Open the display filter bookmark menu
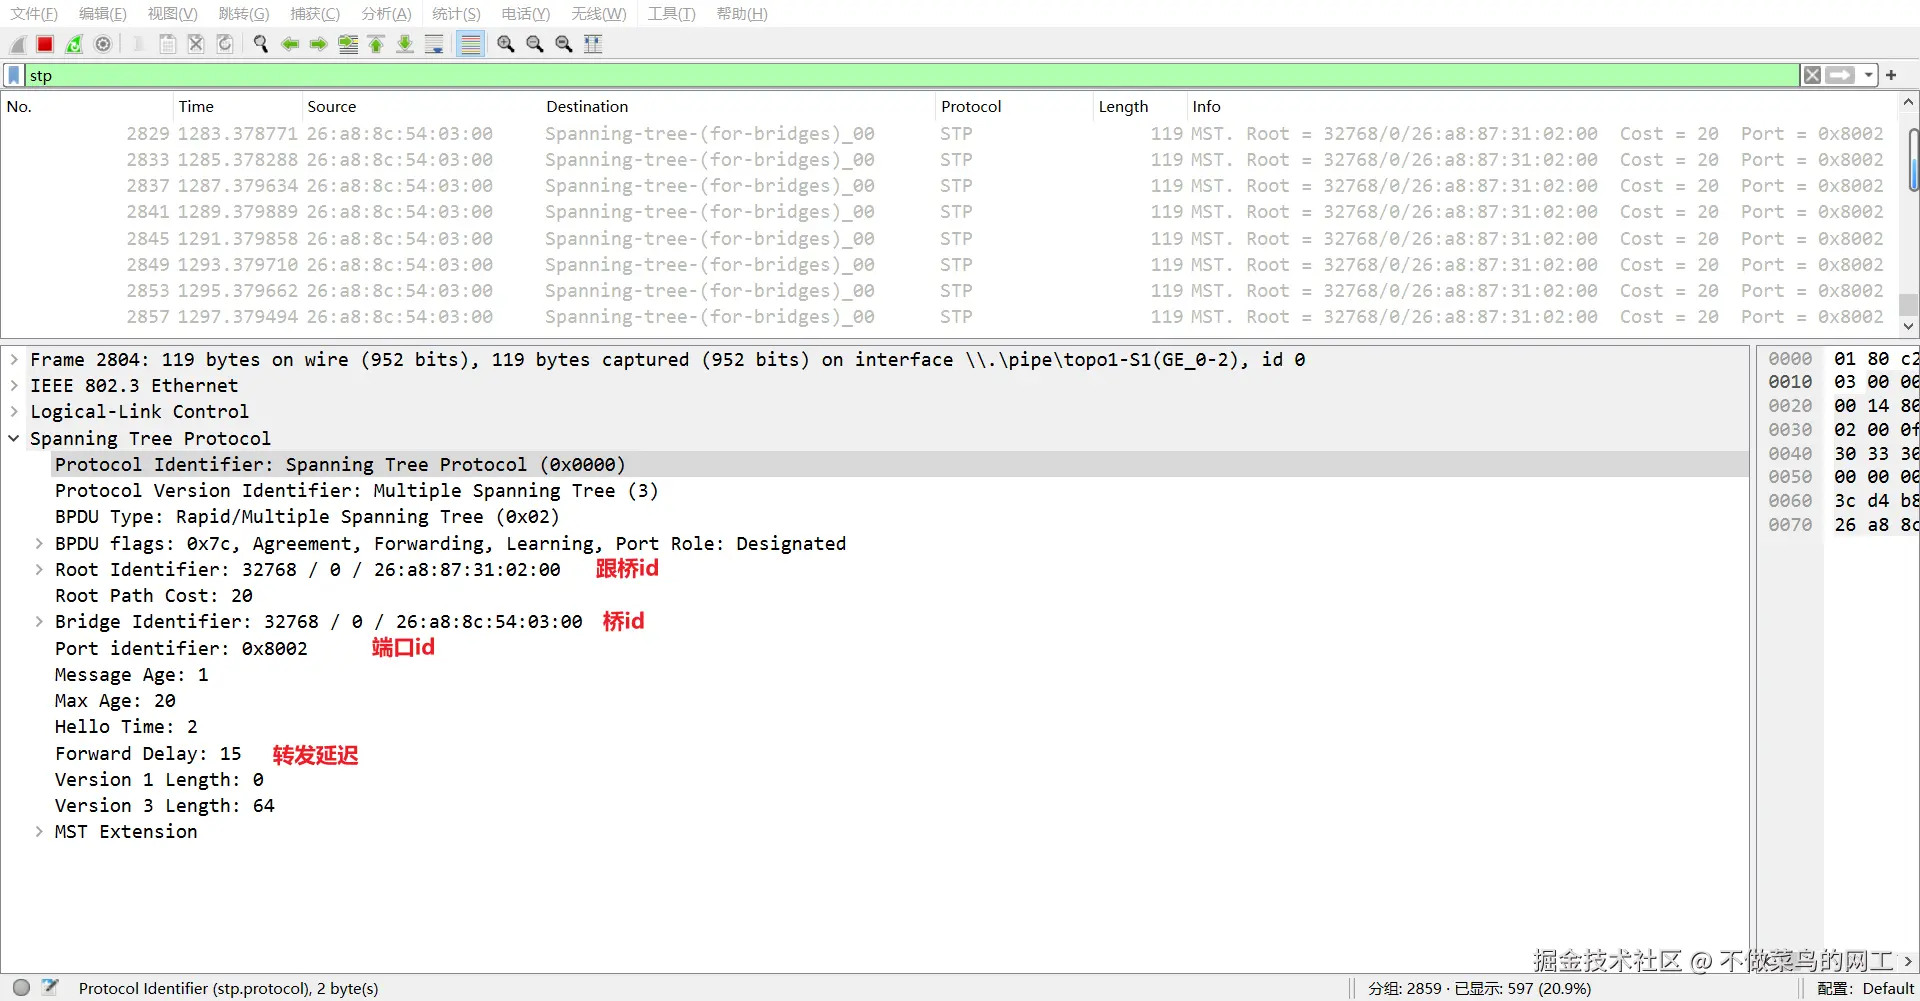The image size is (1920, 1001). click(x=14, y=75)
